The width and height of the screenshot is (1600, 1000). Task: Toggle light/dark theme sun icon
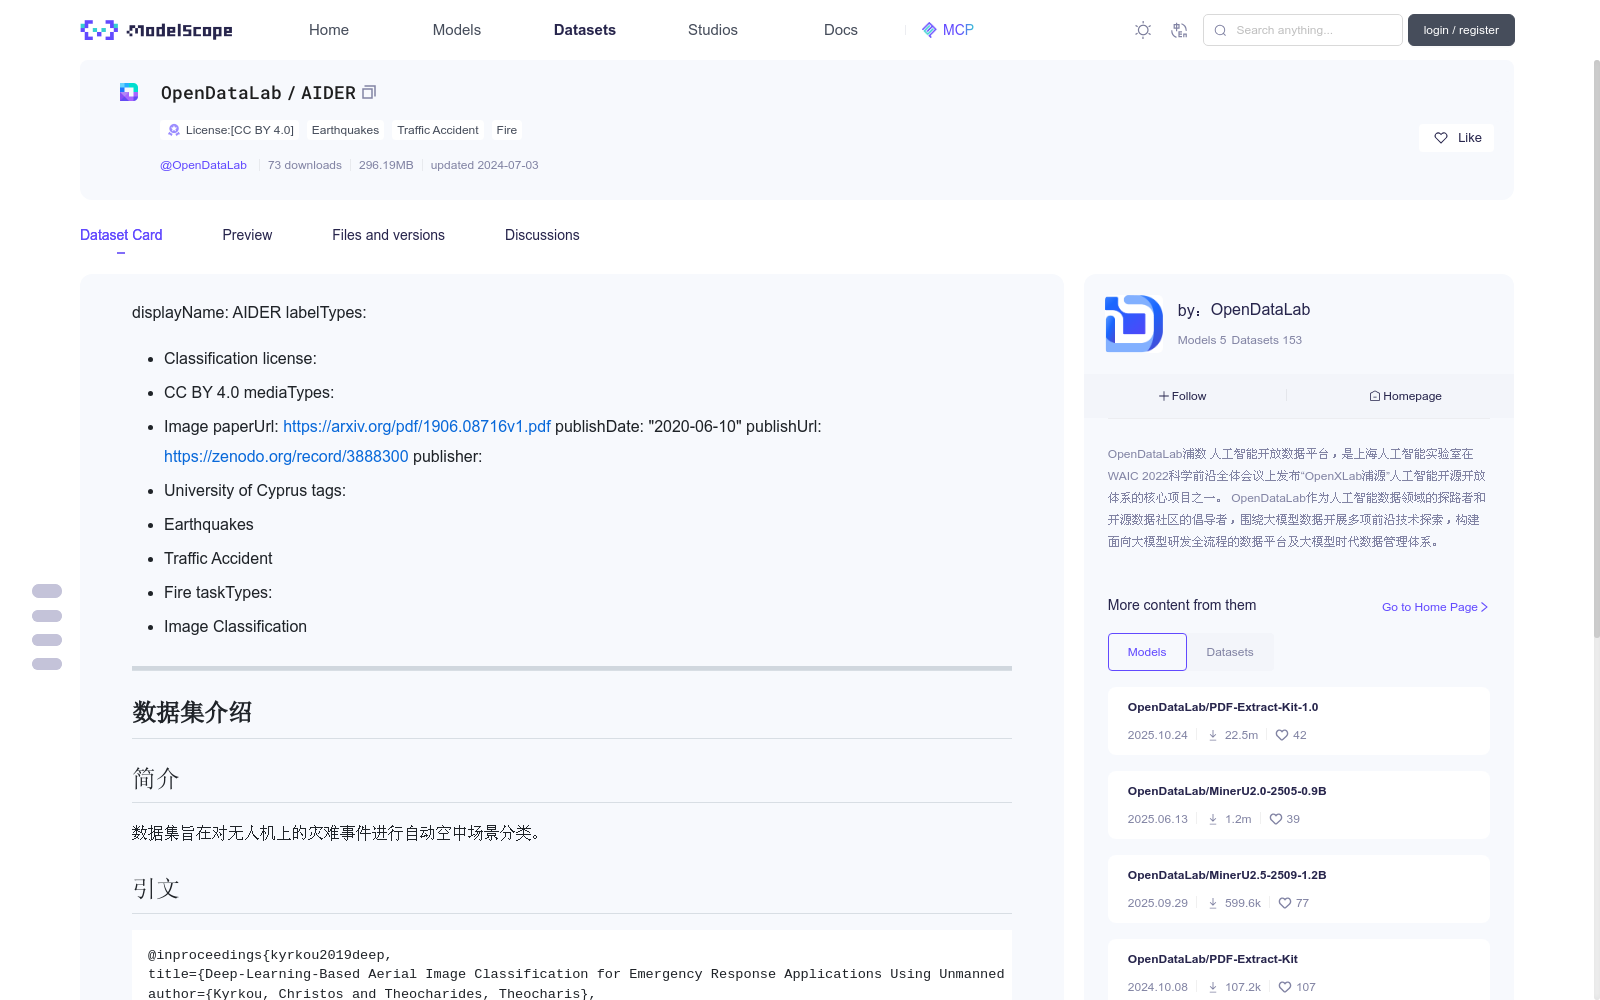[1143, 30]
